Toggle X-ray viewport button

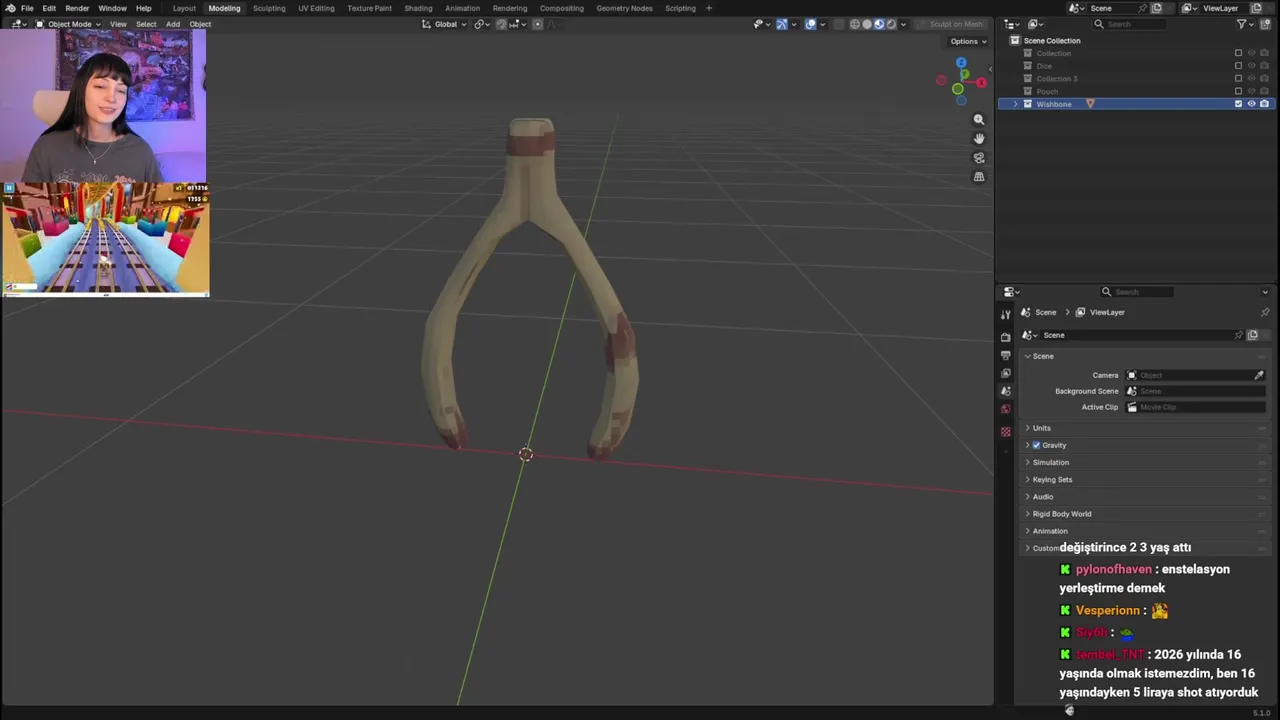838,24
